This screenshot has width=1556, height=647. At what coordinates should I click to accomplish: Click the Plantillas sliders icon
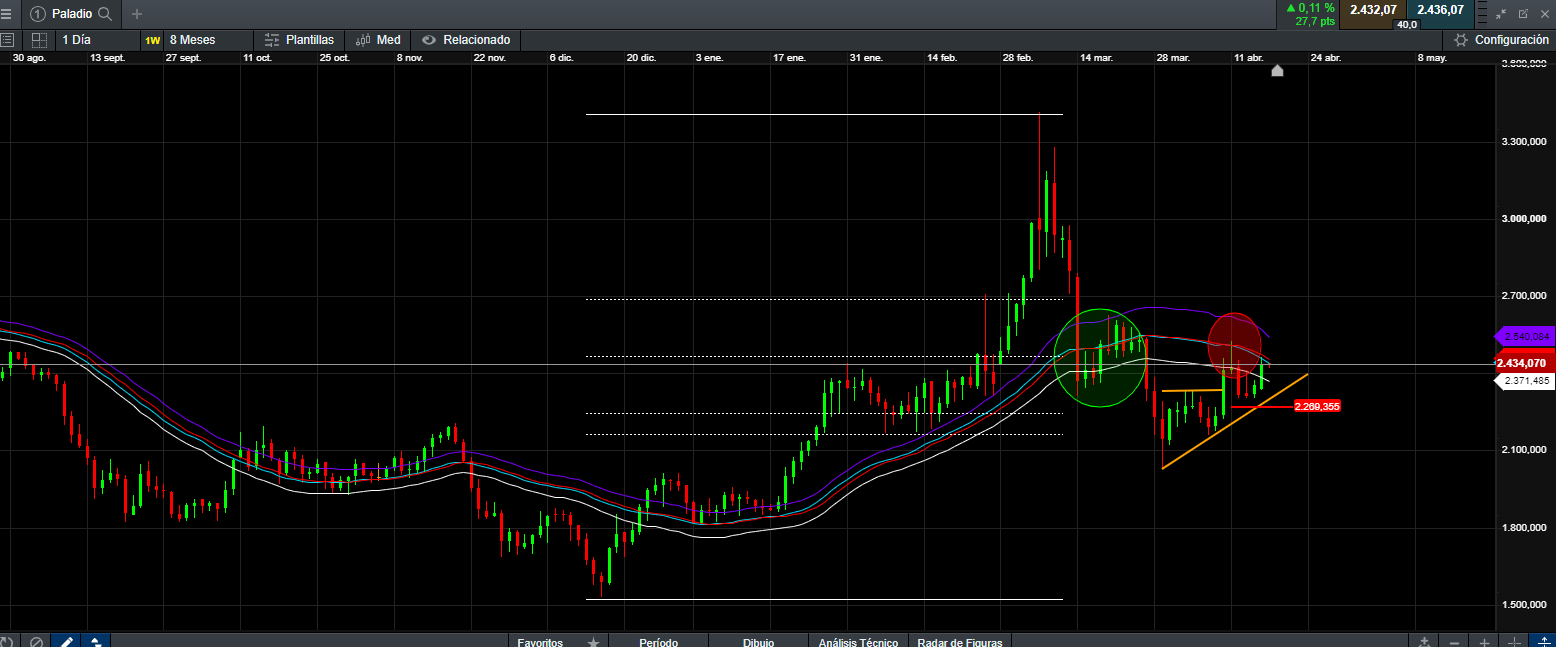pyautogui.click(x=272, y=40)
